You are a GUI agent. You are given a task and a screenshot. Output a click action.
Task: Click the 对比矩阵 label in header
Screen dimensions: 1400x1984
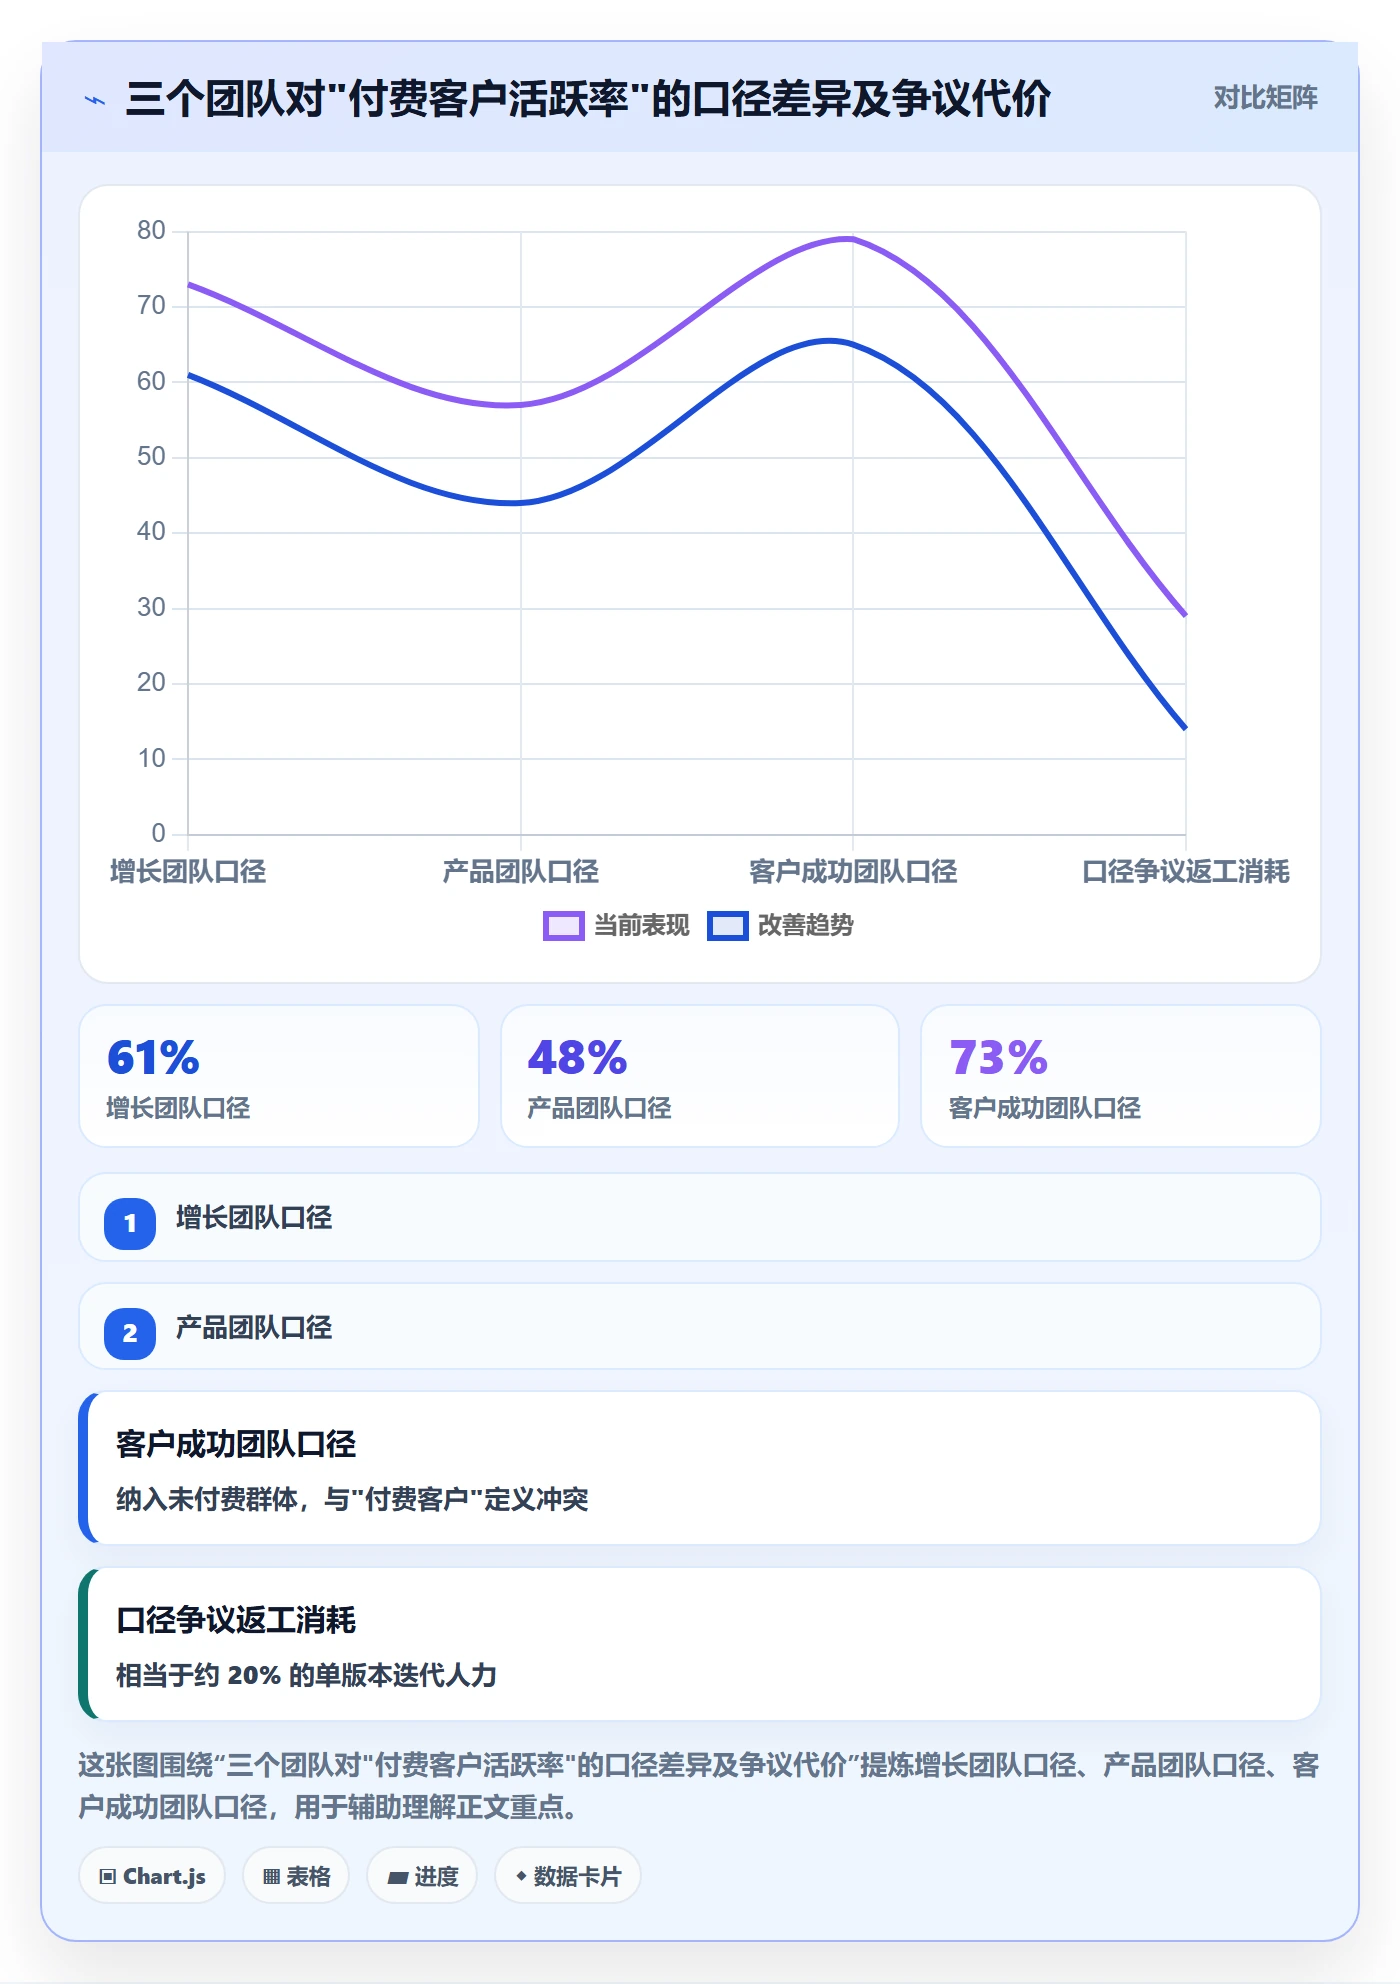1265,98
